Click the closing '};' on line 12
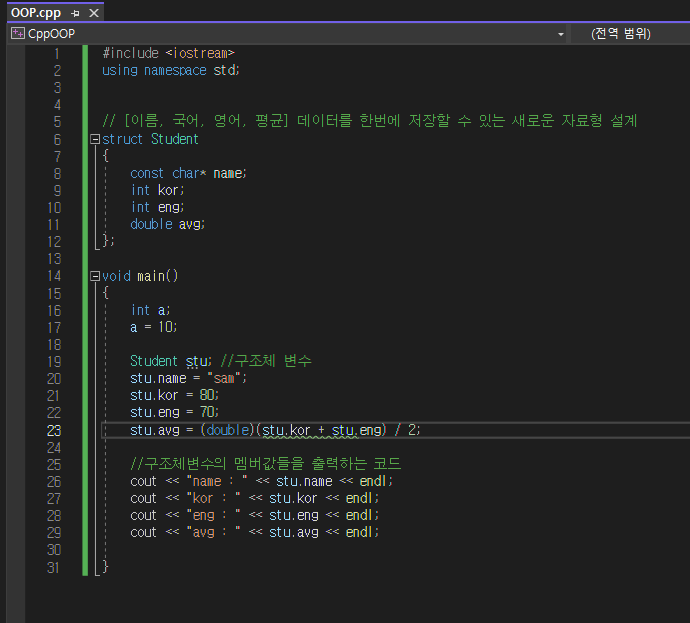Screen dimensions: 690x623 [108, 241]
